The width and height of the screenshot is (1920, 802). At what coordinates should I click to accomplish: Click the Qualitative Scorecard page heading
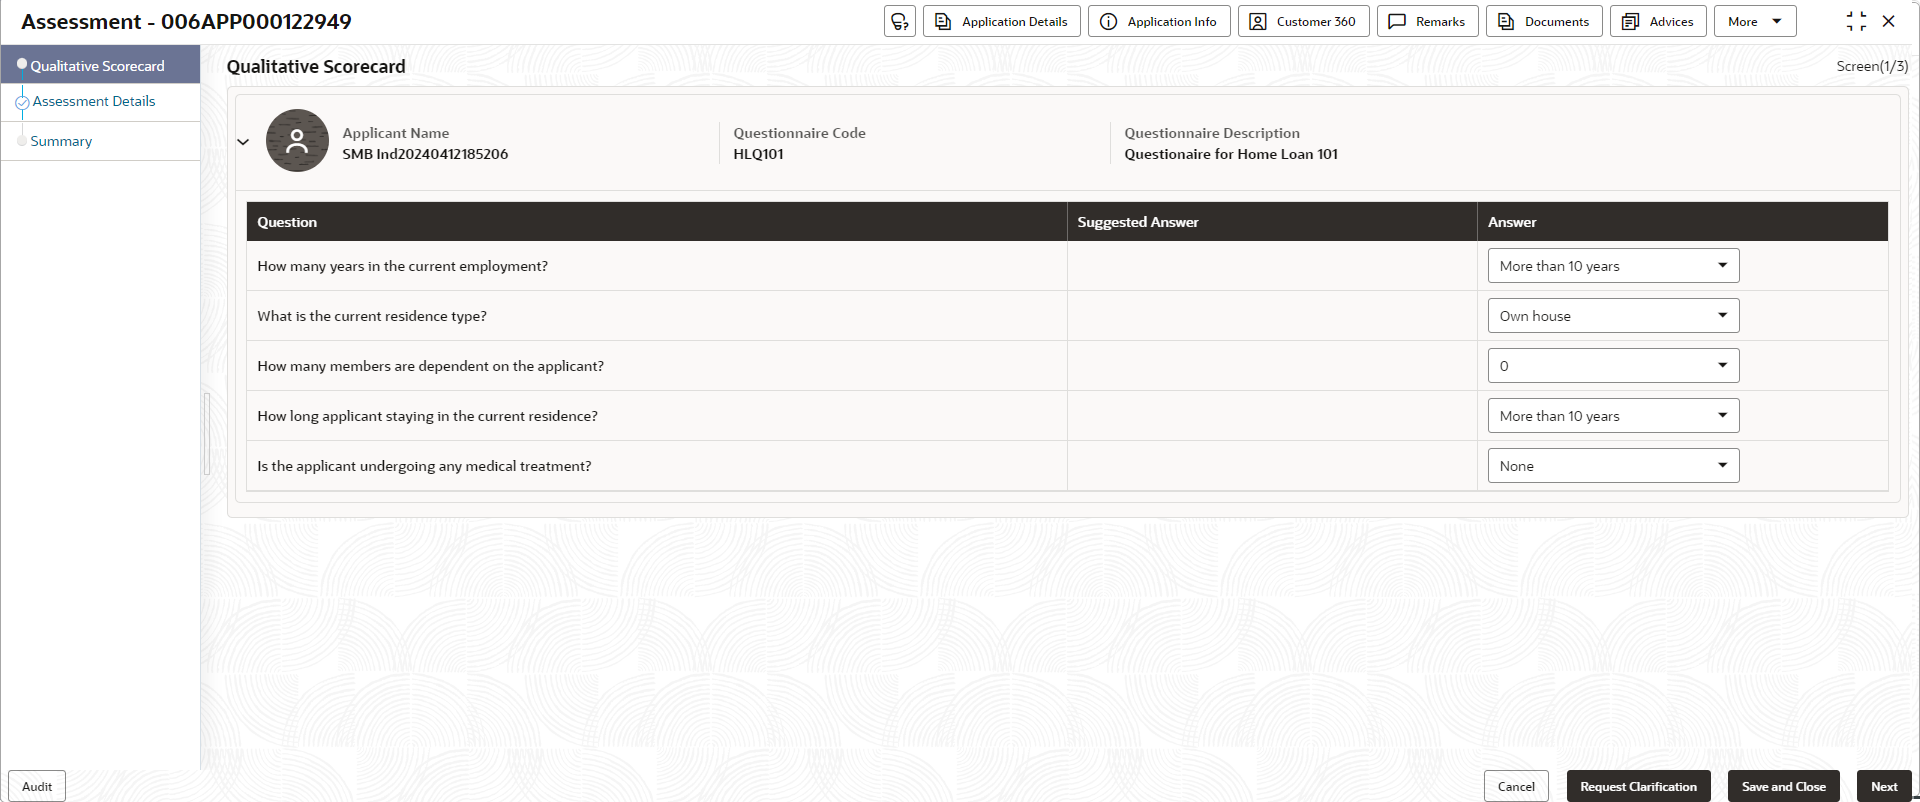click(x=316, y=67)
